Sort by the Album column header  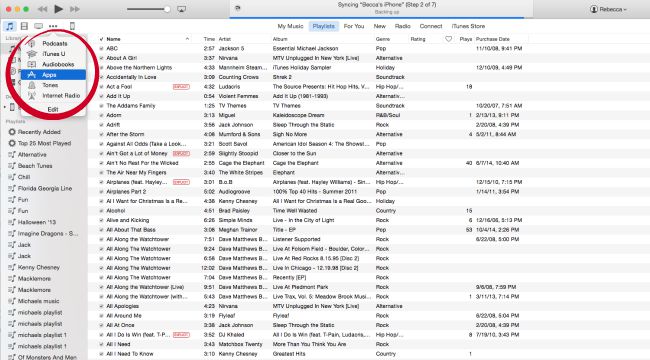coord(280,39)
